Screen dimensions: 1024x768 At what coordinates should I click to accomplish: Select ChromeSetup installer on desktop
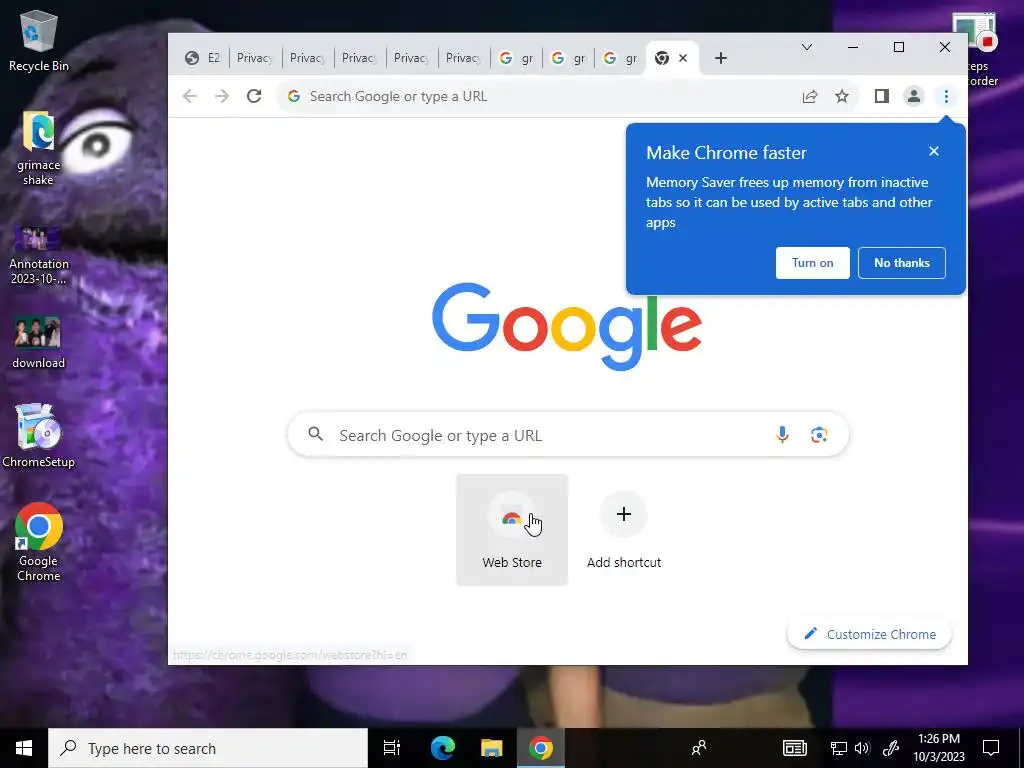pyautogui.click(x=39, y=436)
